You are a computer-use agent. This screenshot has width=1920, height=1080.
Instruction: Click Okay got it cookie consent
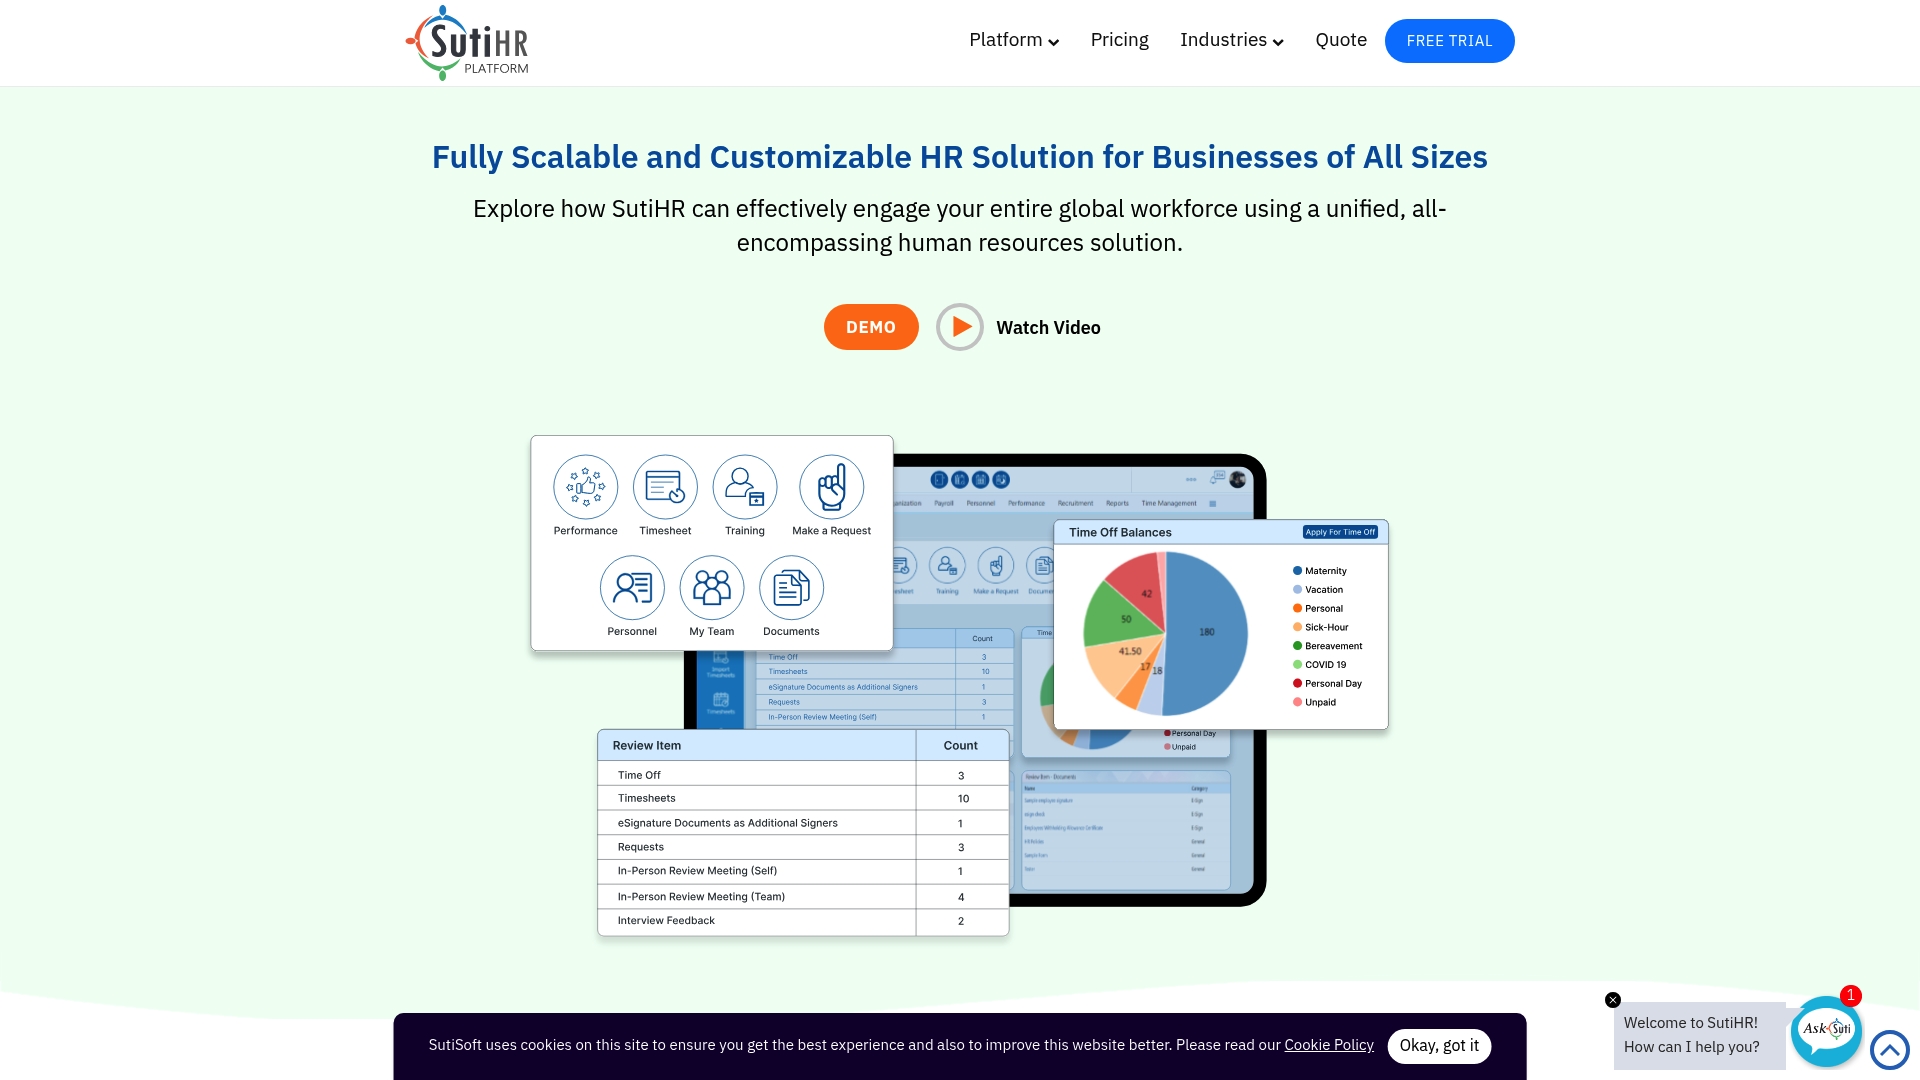point(1440,1044)
